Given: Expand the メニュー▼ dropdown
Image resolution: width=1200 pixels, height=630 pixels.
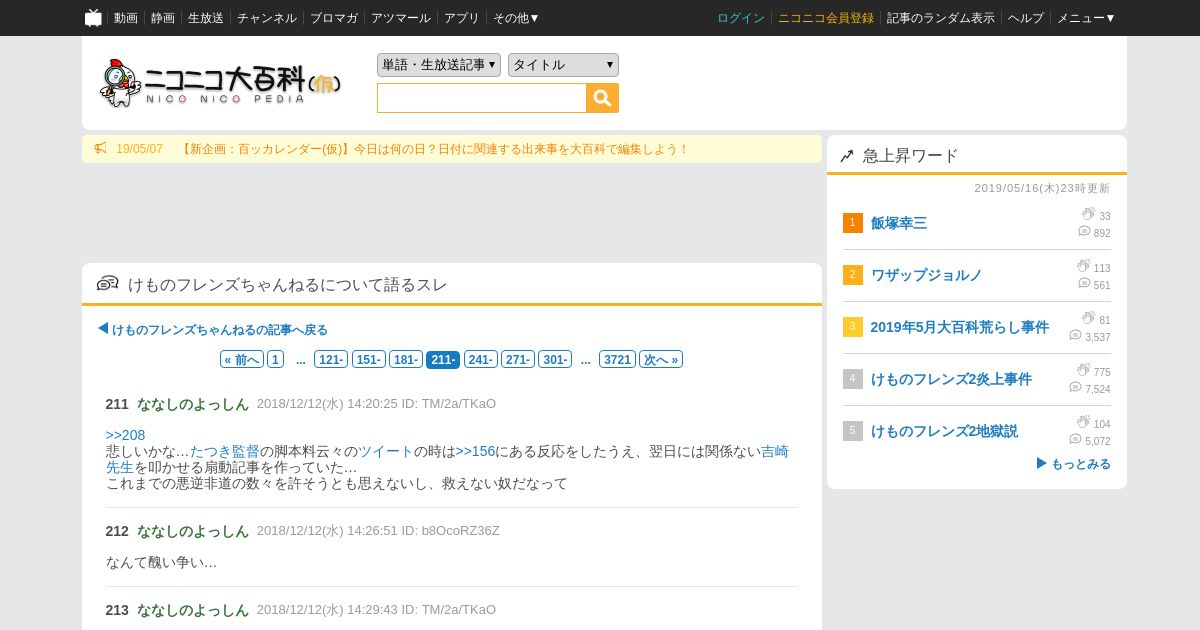Looking at the screenshot, I should [x=1086, y=18].
